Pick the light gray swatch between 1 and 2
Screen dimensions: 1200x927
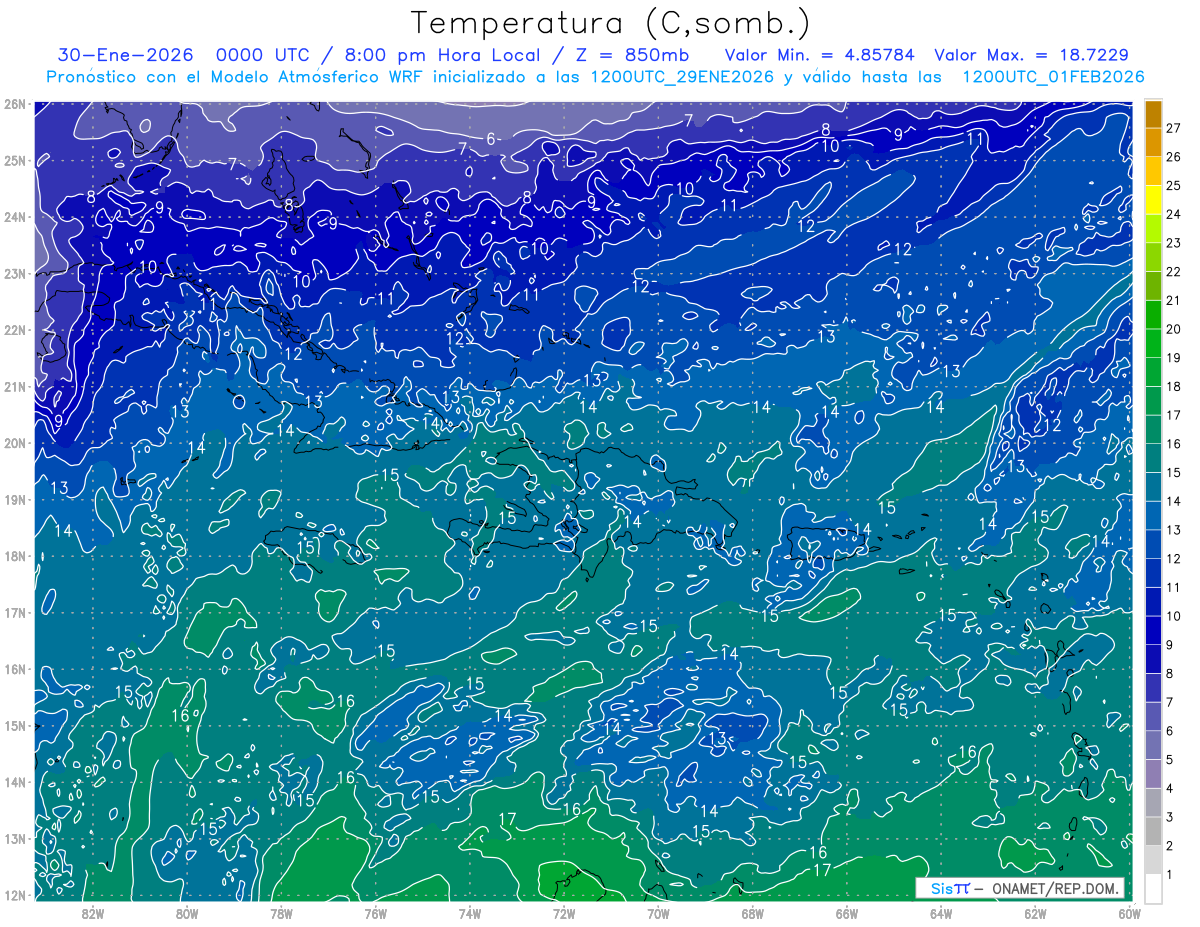point(1153,859)
